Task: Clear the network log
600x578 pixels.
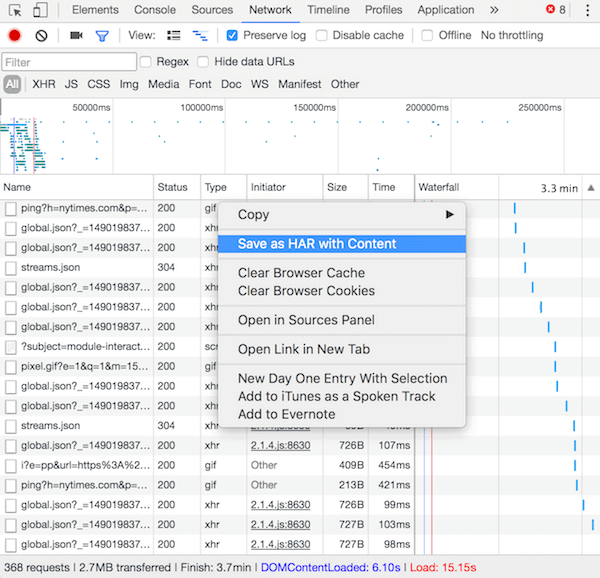Action: (x=41, y=35)
